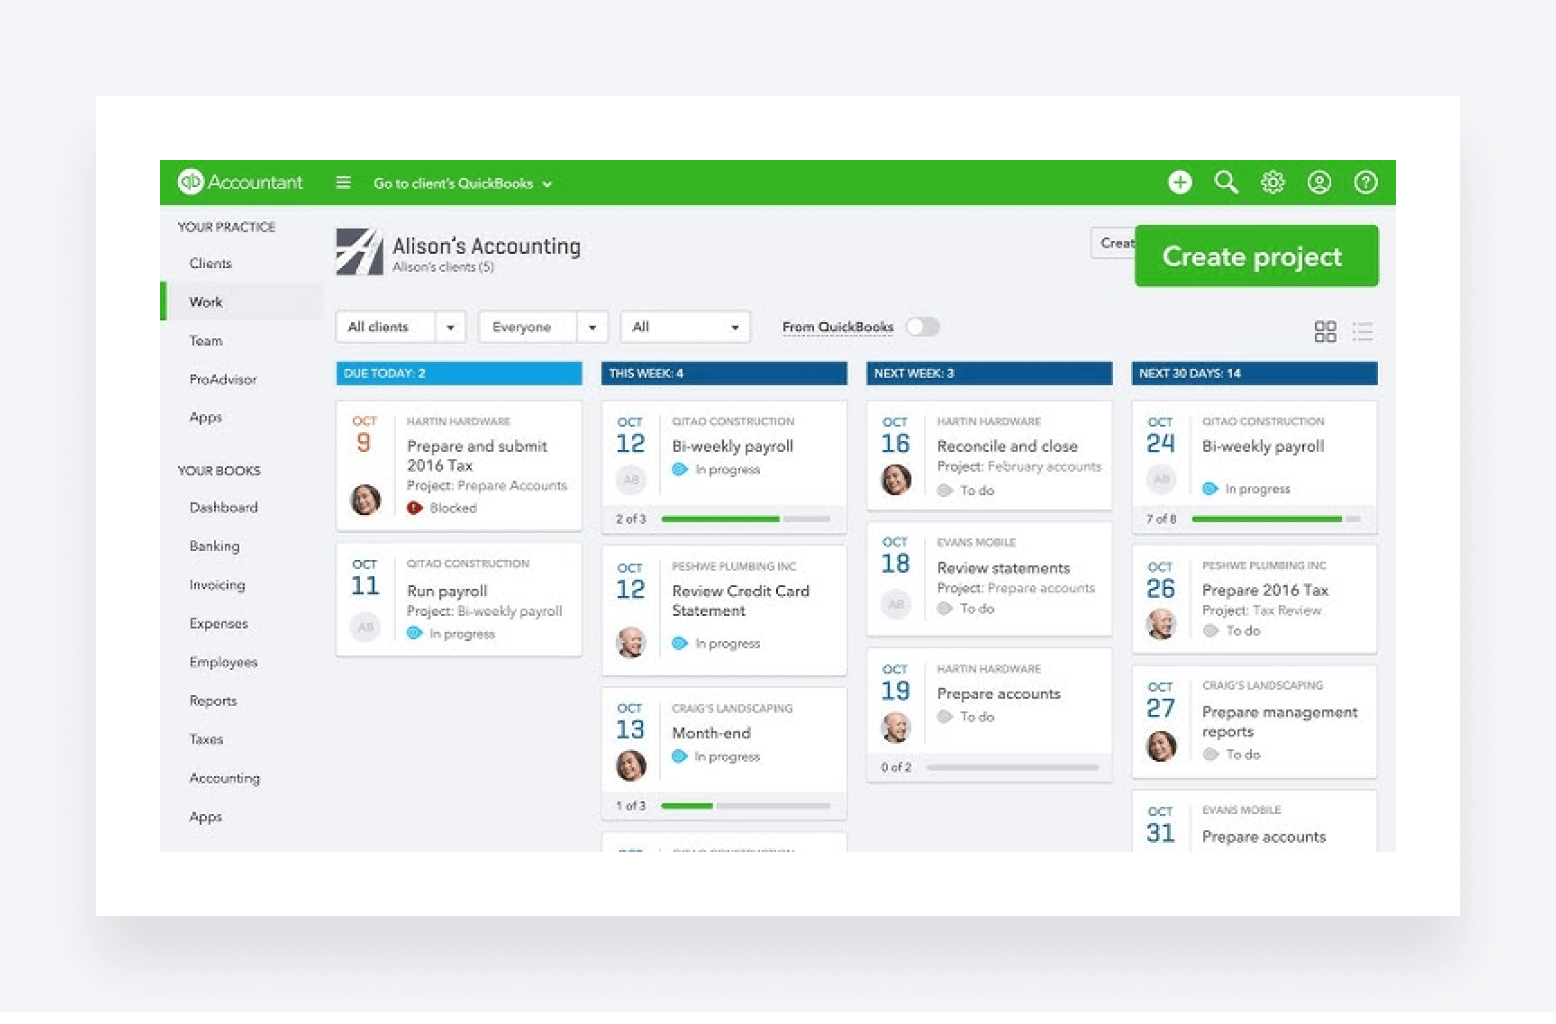Open Review statements task card
The image size is (1556, 1024).
(989, 578)
